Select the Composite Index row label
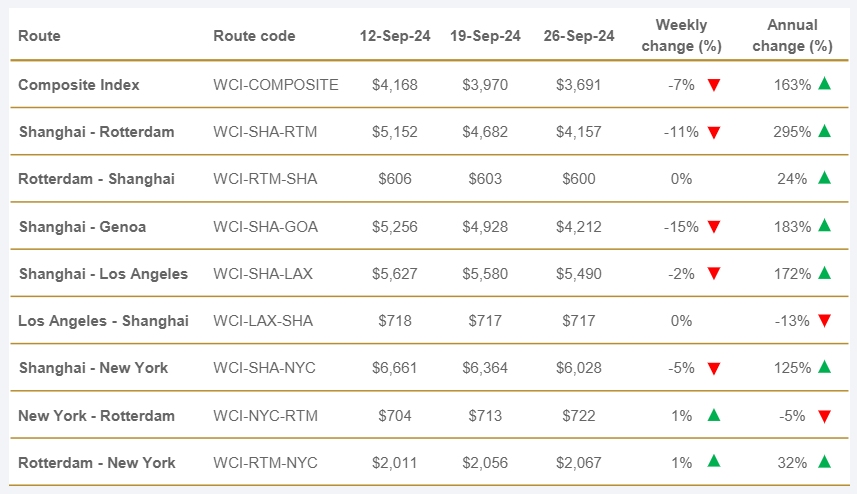 click(x=79, y=85)
